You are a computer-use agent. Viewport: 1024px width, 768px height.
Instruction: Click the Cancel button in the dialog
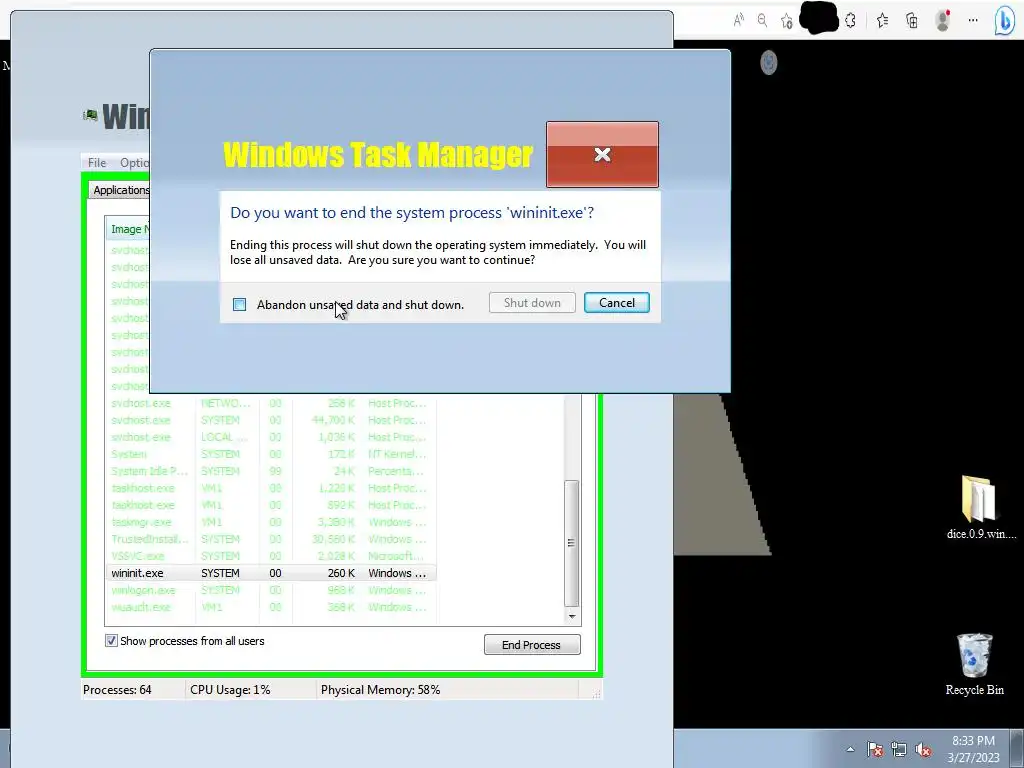(616, 302)
